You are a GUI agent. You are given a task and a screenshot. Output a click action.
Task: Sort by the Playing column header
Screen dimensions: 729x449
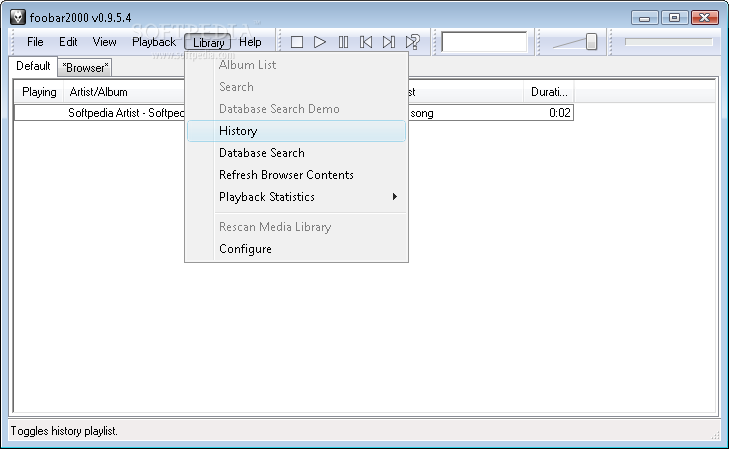tap(39, 92)
